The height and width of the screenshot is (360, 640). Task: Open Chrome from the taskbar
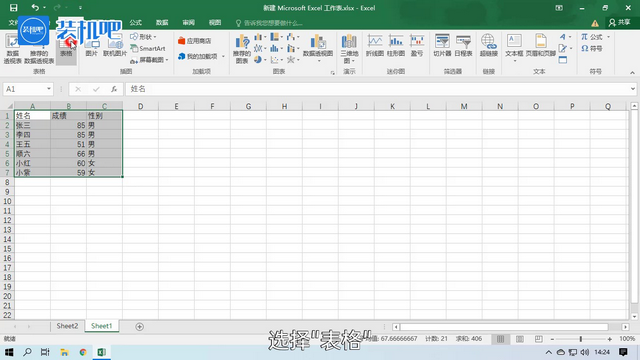tap(83, 352)
